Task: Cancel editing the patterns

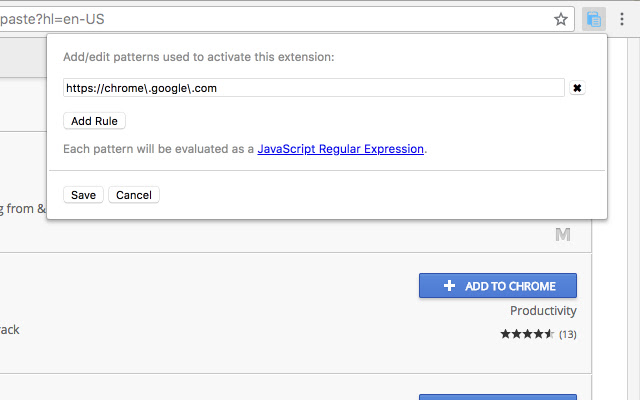Action: point(134,195)
